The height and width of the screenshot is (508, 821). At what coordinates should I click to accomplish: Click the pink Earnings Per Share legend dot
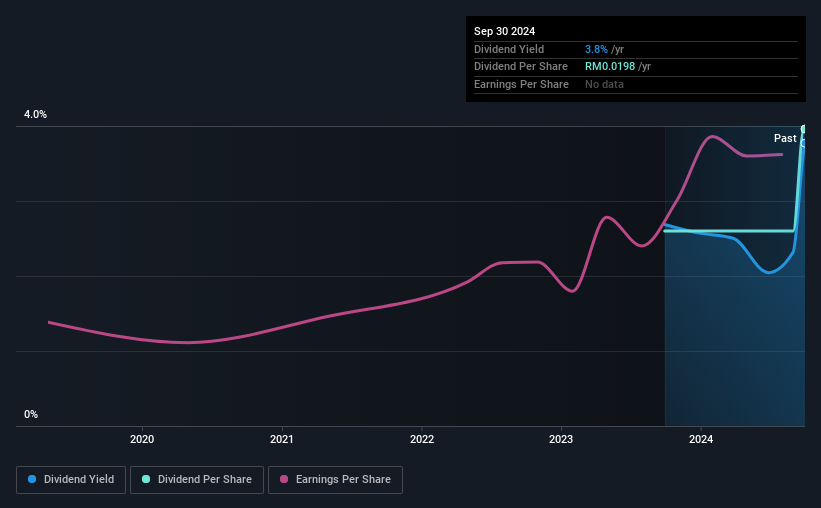point(284,479)
